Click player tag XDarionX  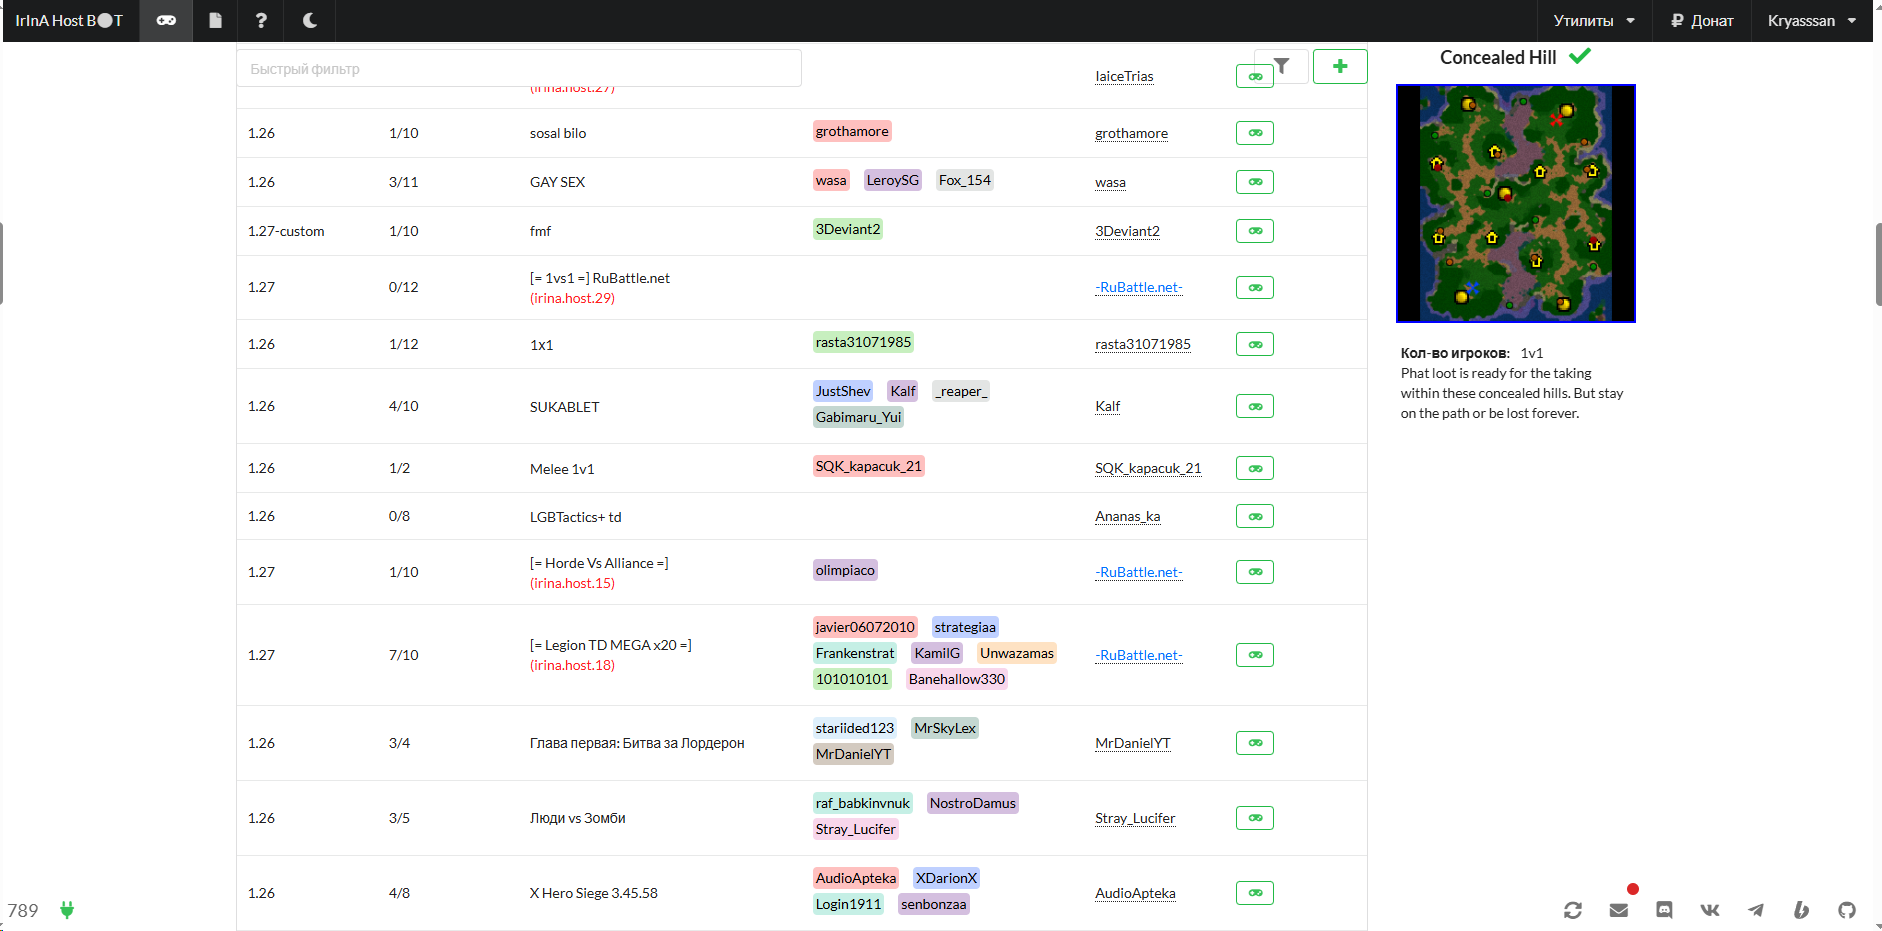(x=947, y=878)
